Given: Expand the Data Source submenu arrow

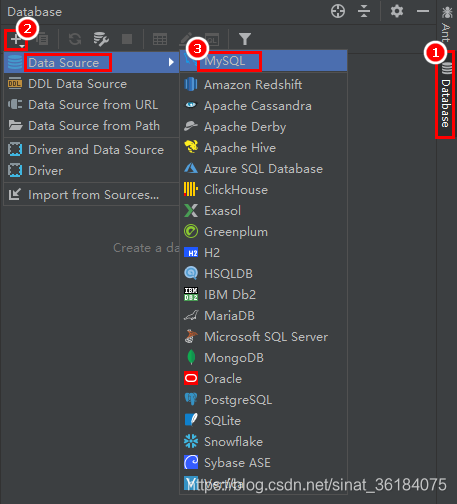Looking at the screenshot, I should click(x=171, y=62).
